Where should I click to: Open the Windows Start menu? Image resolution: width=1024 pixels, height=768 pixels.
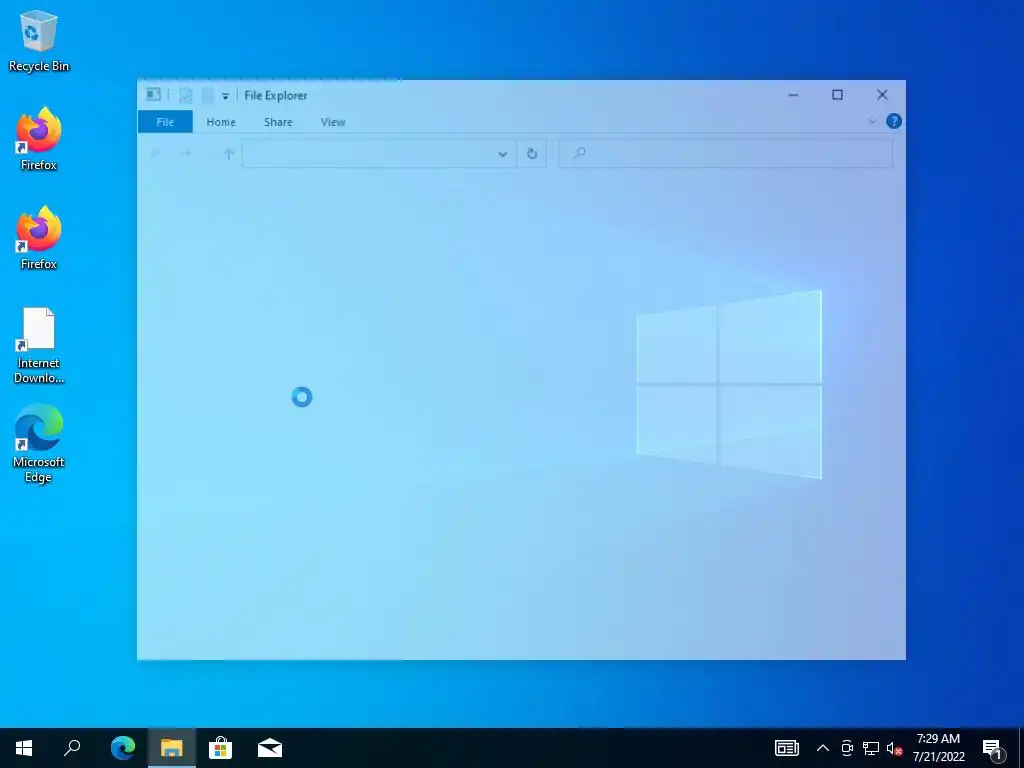(24, 748)
